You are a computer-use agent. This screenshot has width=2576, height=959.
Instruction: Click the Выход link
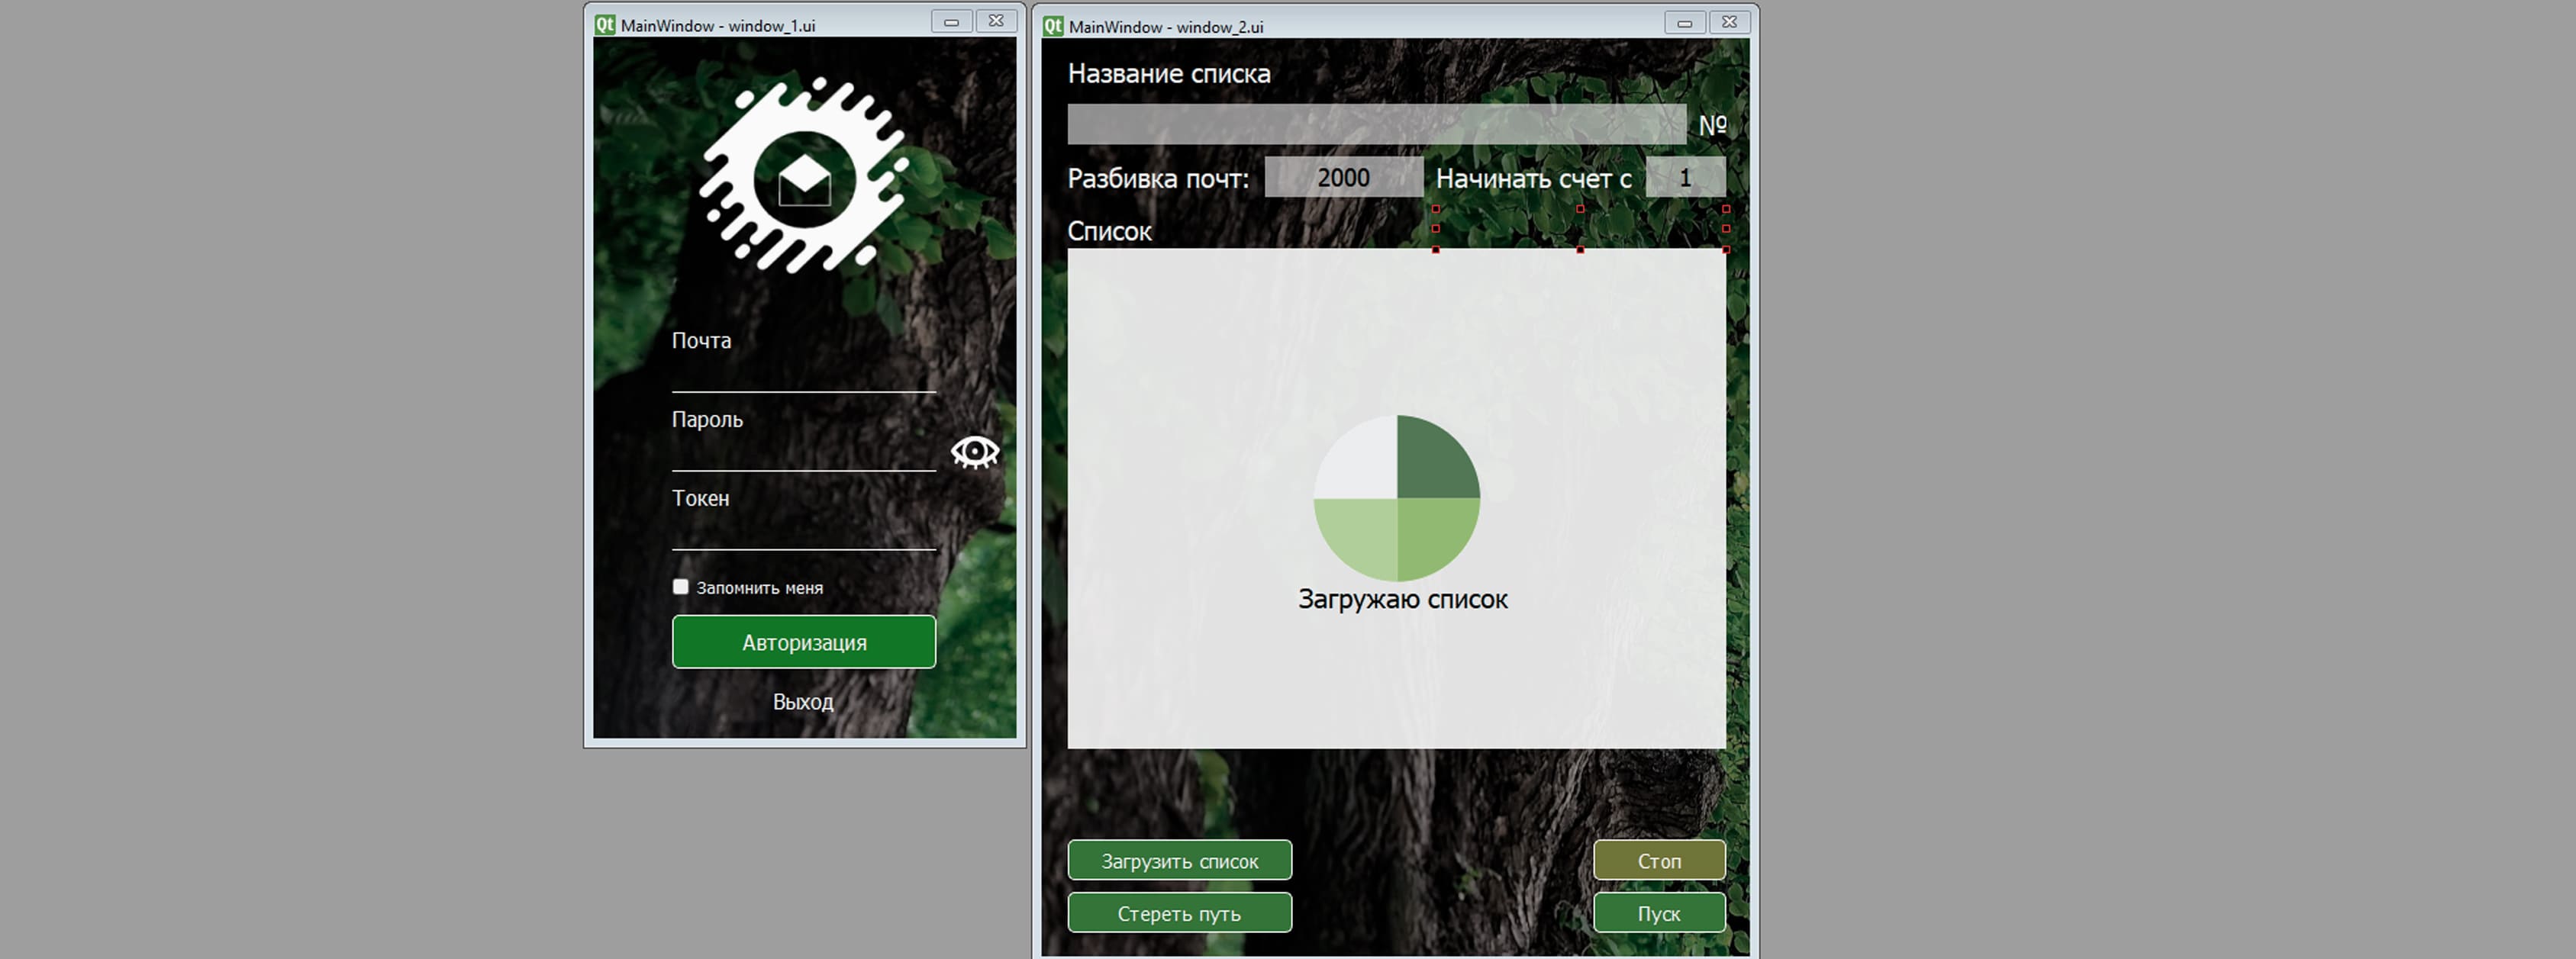[803, 702]
